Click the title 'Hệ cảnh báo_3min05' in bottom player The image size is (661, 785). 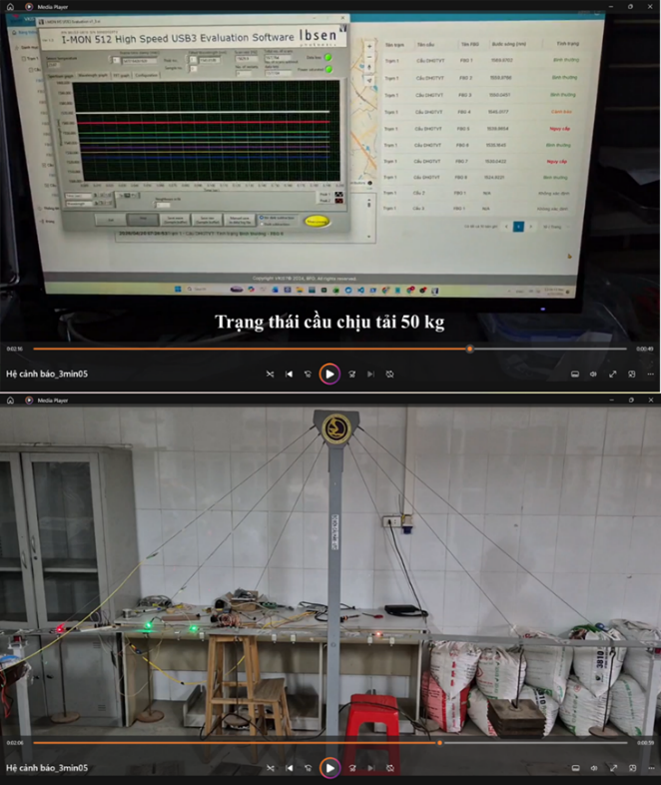pyautogui.click(x=47, y=767)
